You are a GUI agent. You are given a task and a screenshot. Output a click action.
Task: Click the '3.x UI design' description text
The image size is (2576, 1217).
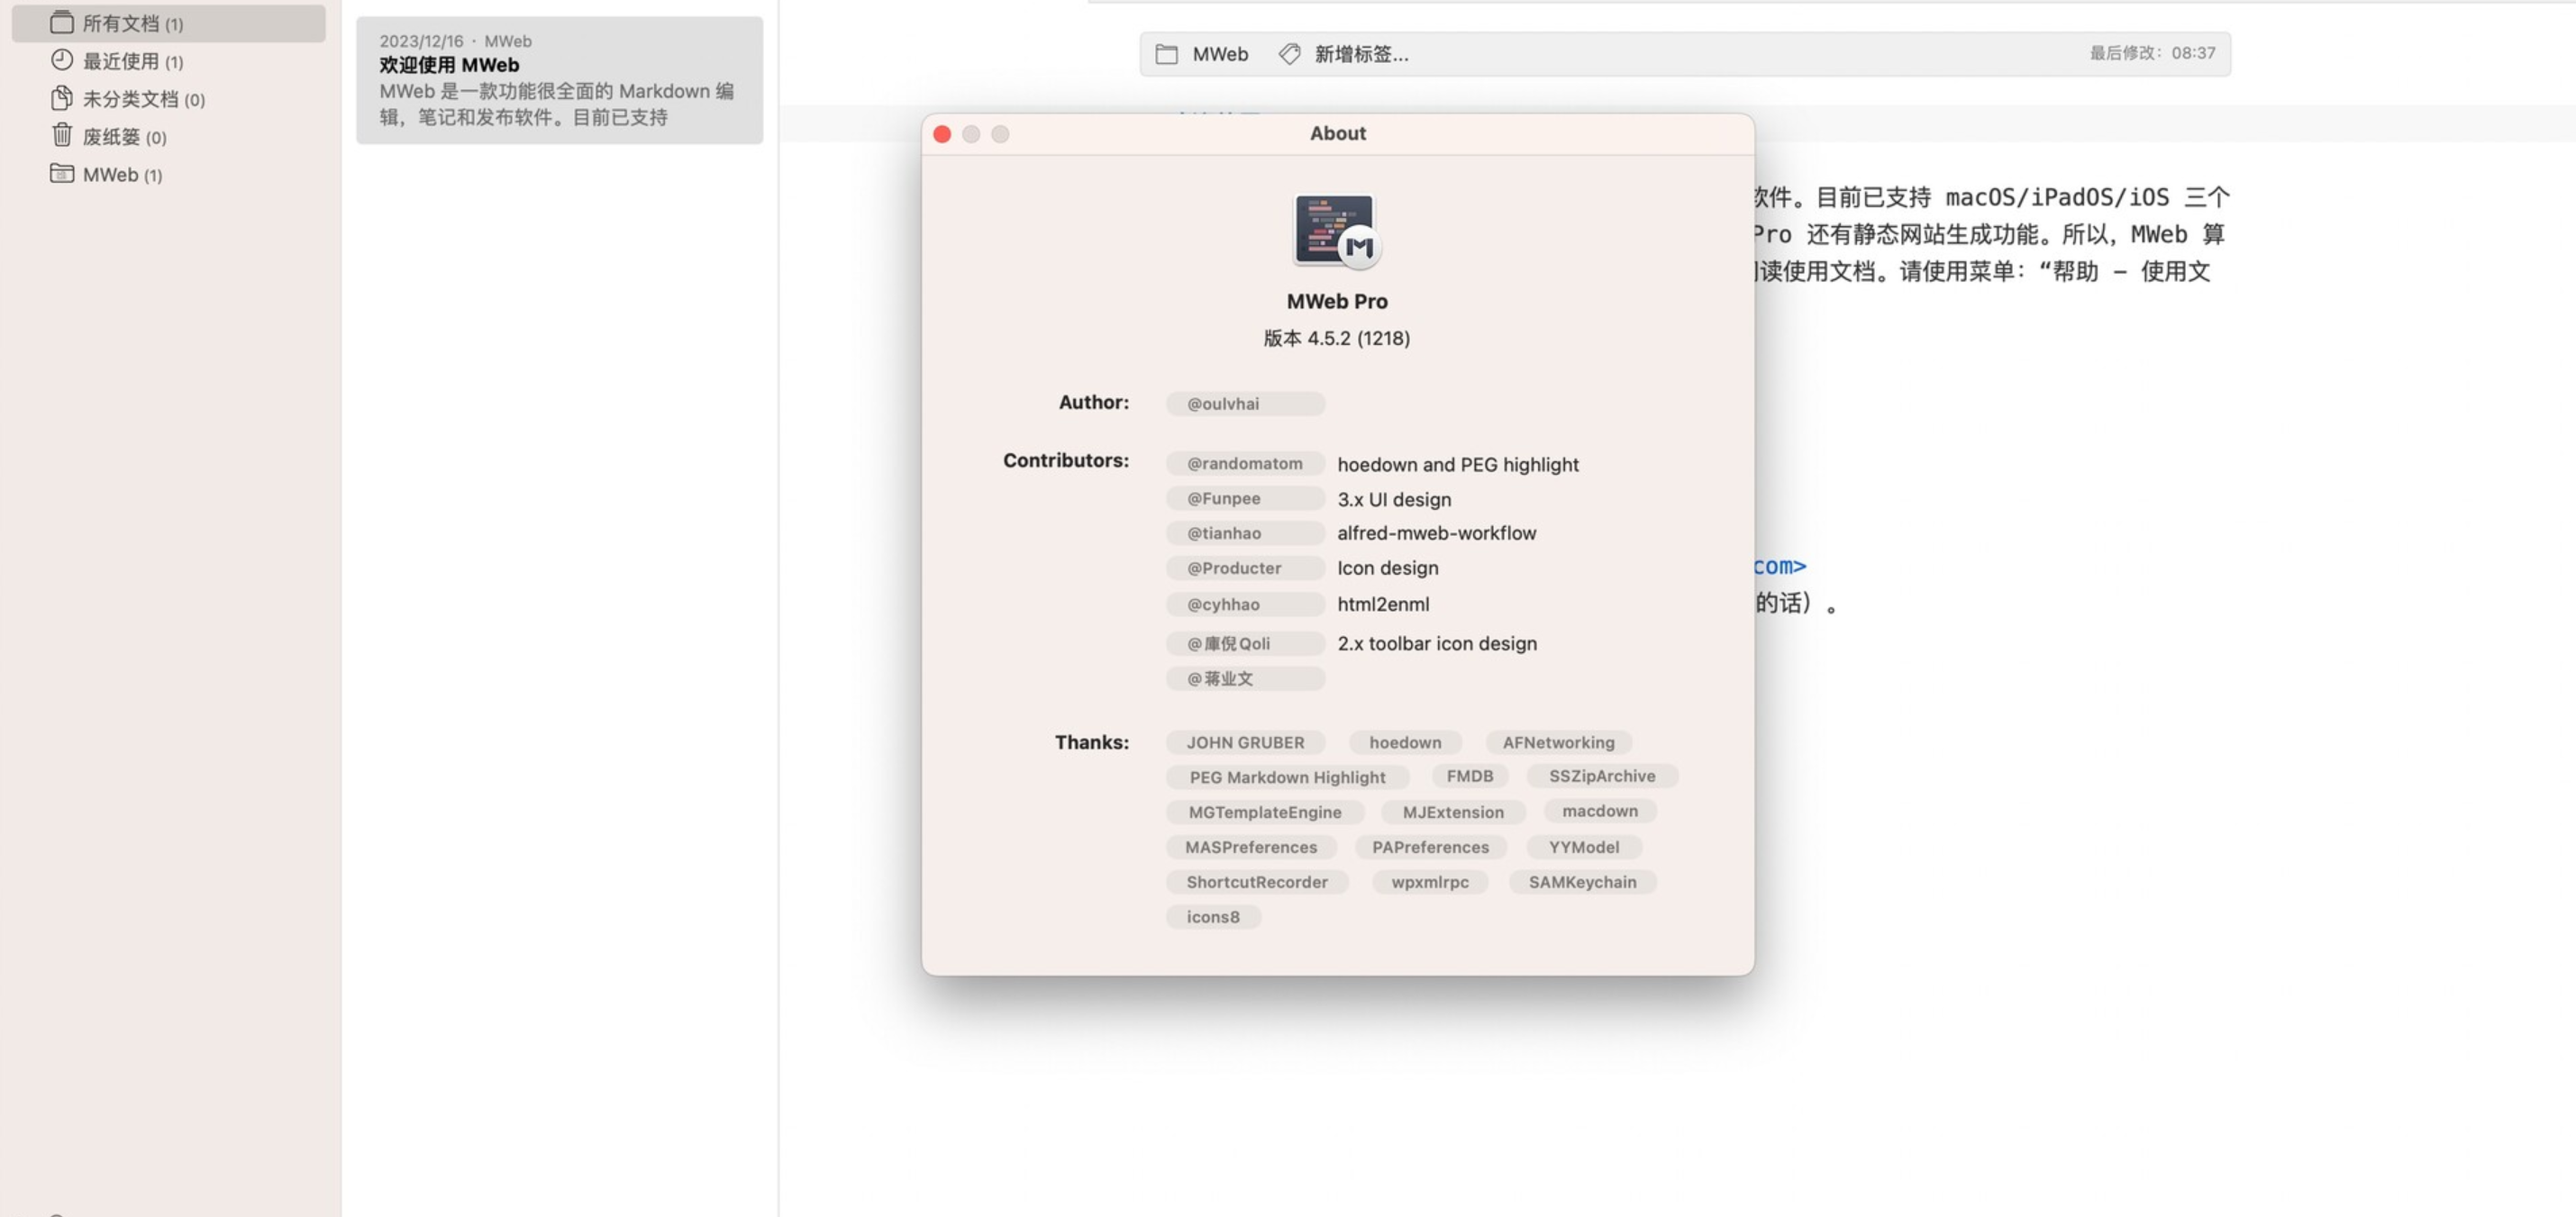[1394, 500]
